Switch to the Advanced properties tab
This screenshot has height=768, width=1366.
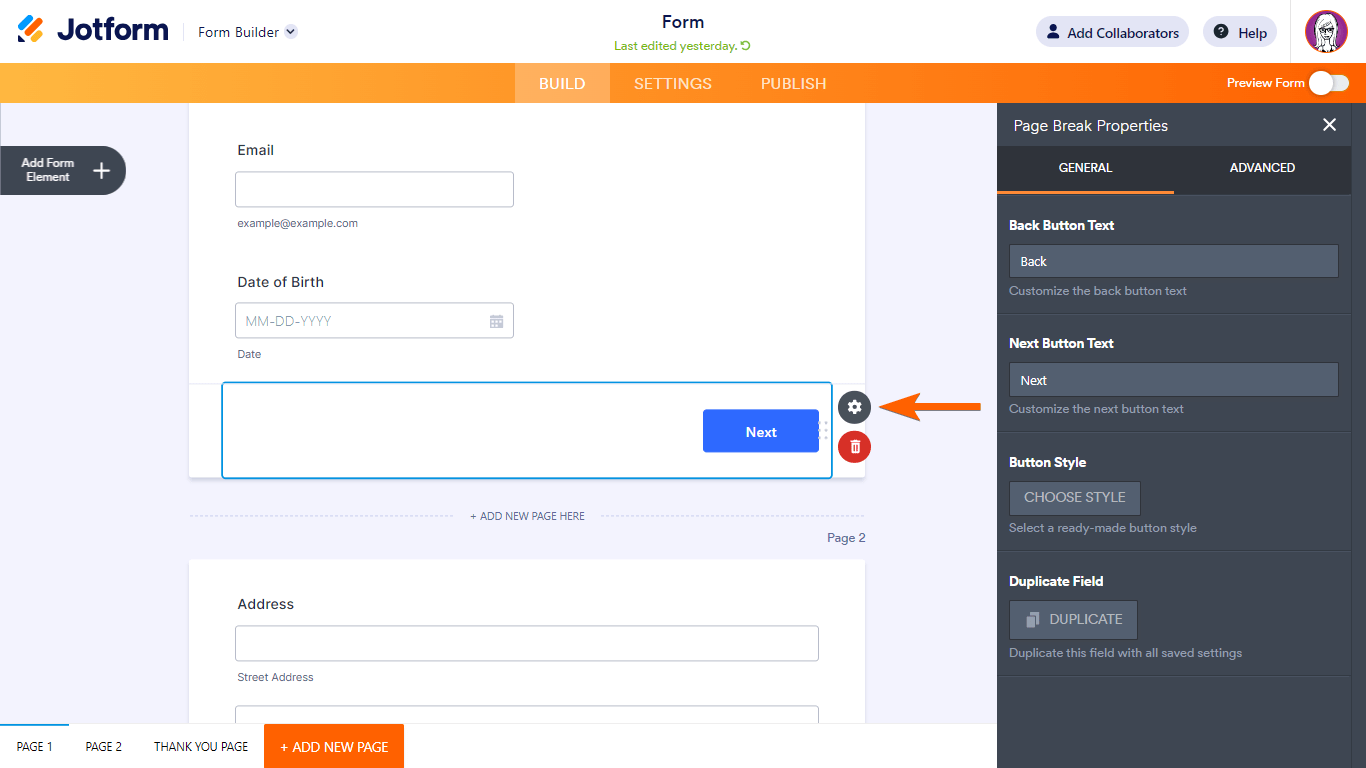(1262, 168)
